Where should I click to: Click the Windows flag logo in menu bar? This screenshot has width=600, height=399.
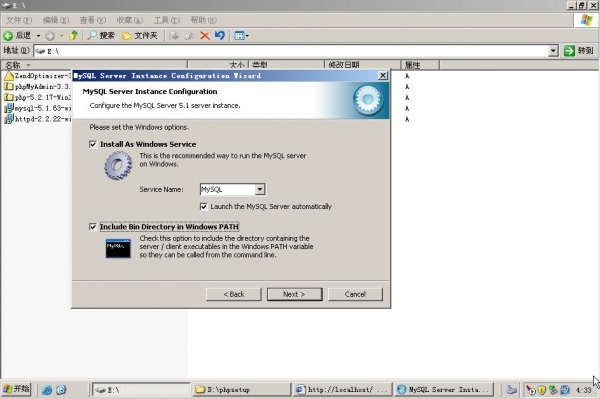point(586,20)
